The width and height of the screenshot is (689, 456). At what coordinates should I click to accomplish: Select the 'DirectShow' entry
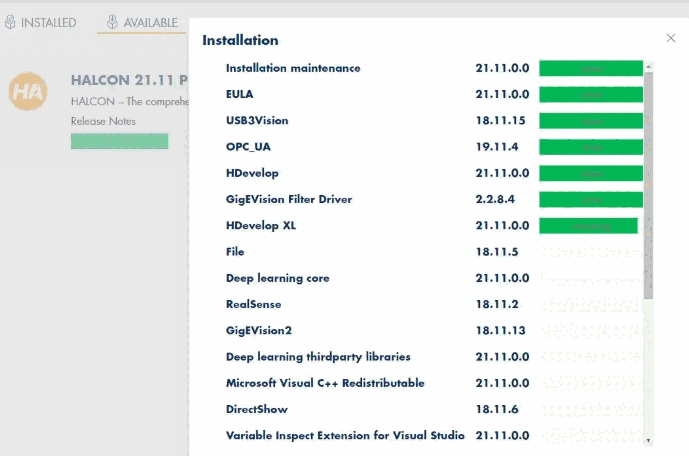click(x=257, y=409)
